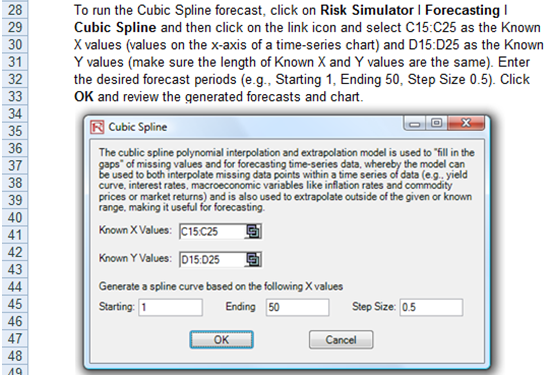Viewport: 552px width, 377px height.
Task: Select row header 45
Action: 15,304
